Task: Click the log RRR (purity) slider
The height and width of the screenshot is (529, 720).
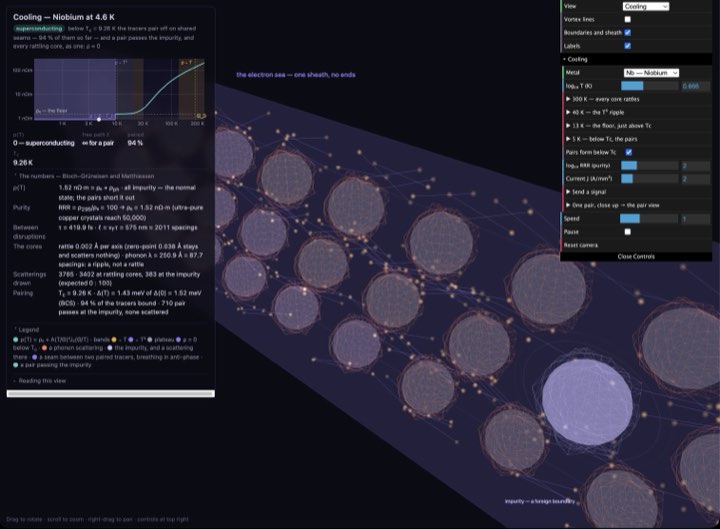Action: coord(649,165)
